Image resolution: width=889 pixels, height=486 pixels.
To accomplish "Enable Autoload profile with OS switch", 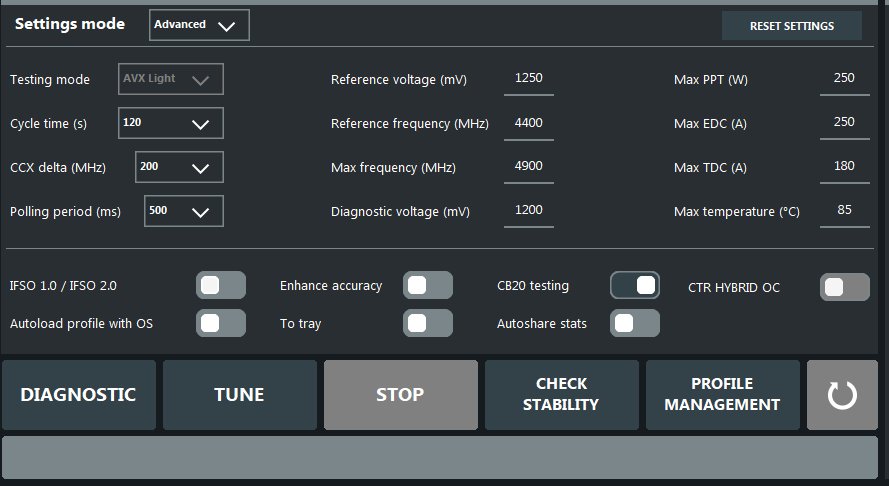I will click(221, 323).
